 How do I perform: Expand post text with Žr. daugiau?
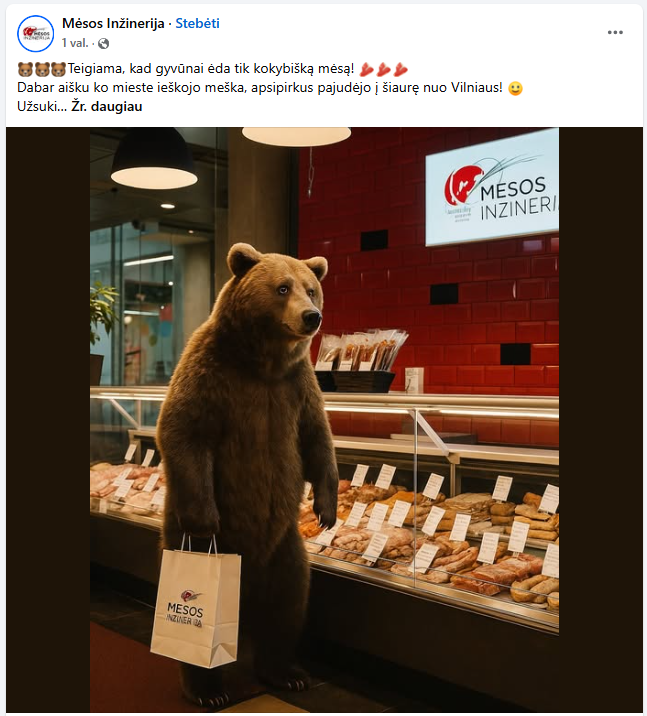pyautogui.click(x=107, y=106)
